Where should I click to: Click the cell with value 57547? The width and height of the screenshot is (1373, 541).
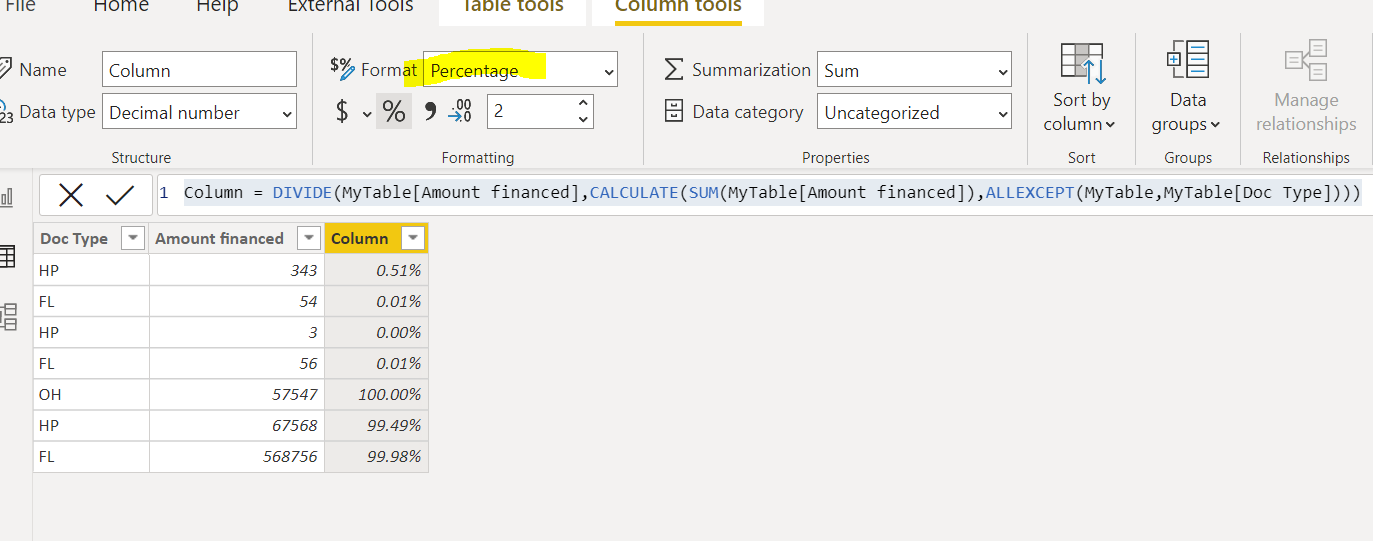coord(237,395)
